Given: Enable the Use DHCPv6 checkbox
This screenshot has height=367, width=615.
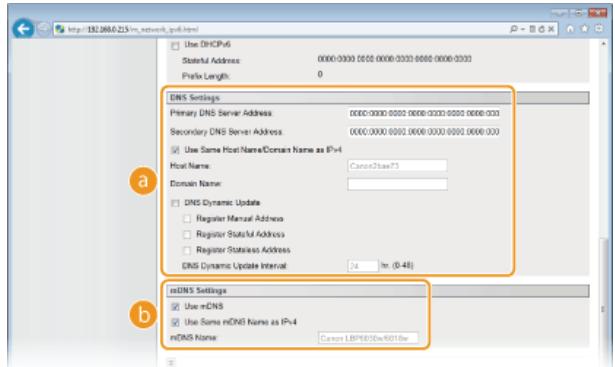Looking at the screenshot, I should (175, 45).
